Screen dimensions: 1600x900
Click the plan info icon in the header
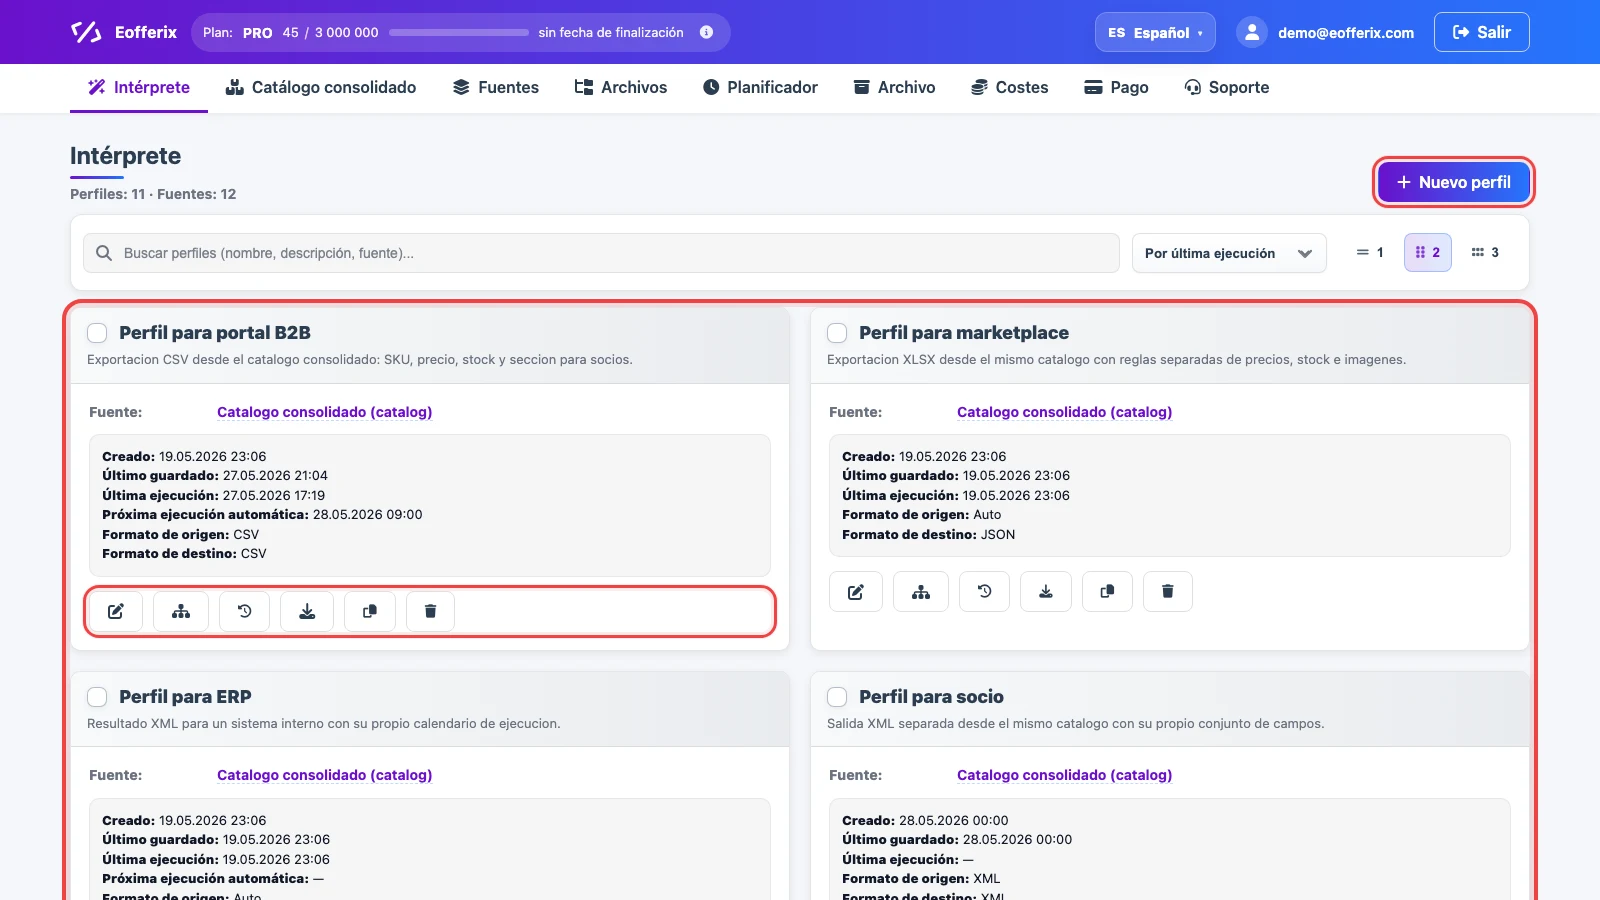(706, 32)
